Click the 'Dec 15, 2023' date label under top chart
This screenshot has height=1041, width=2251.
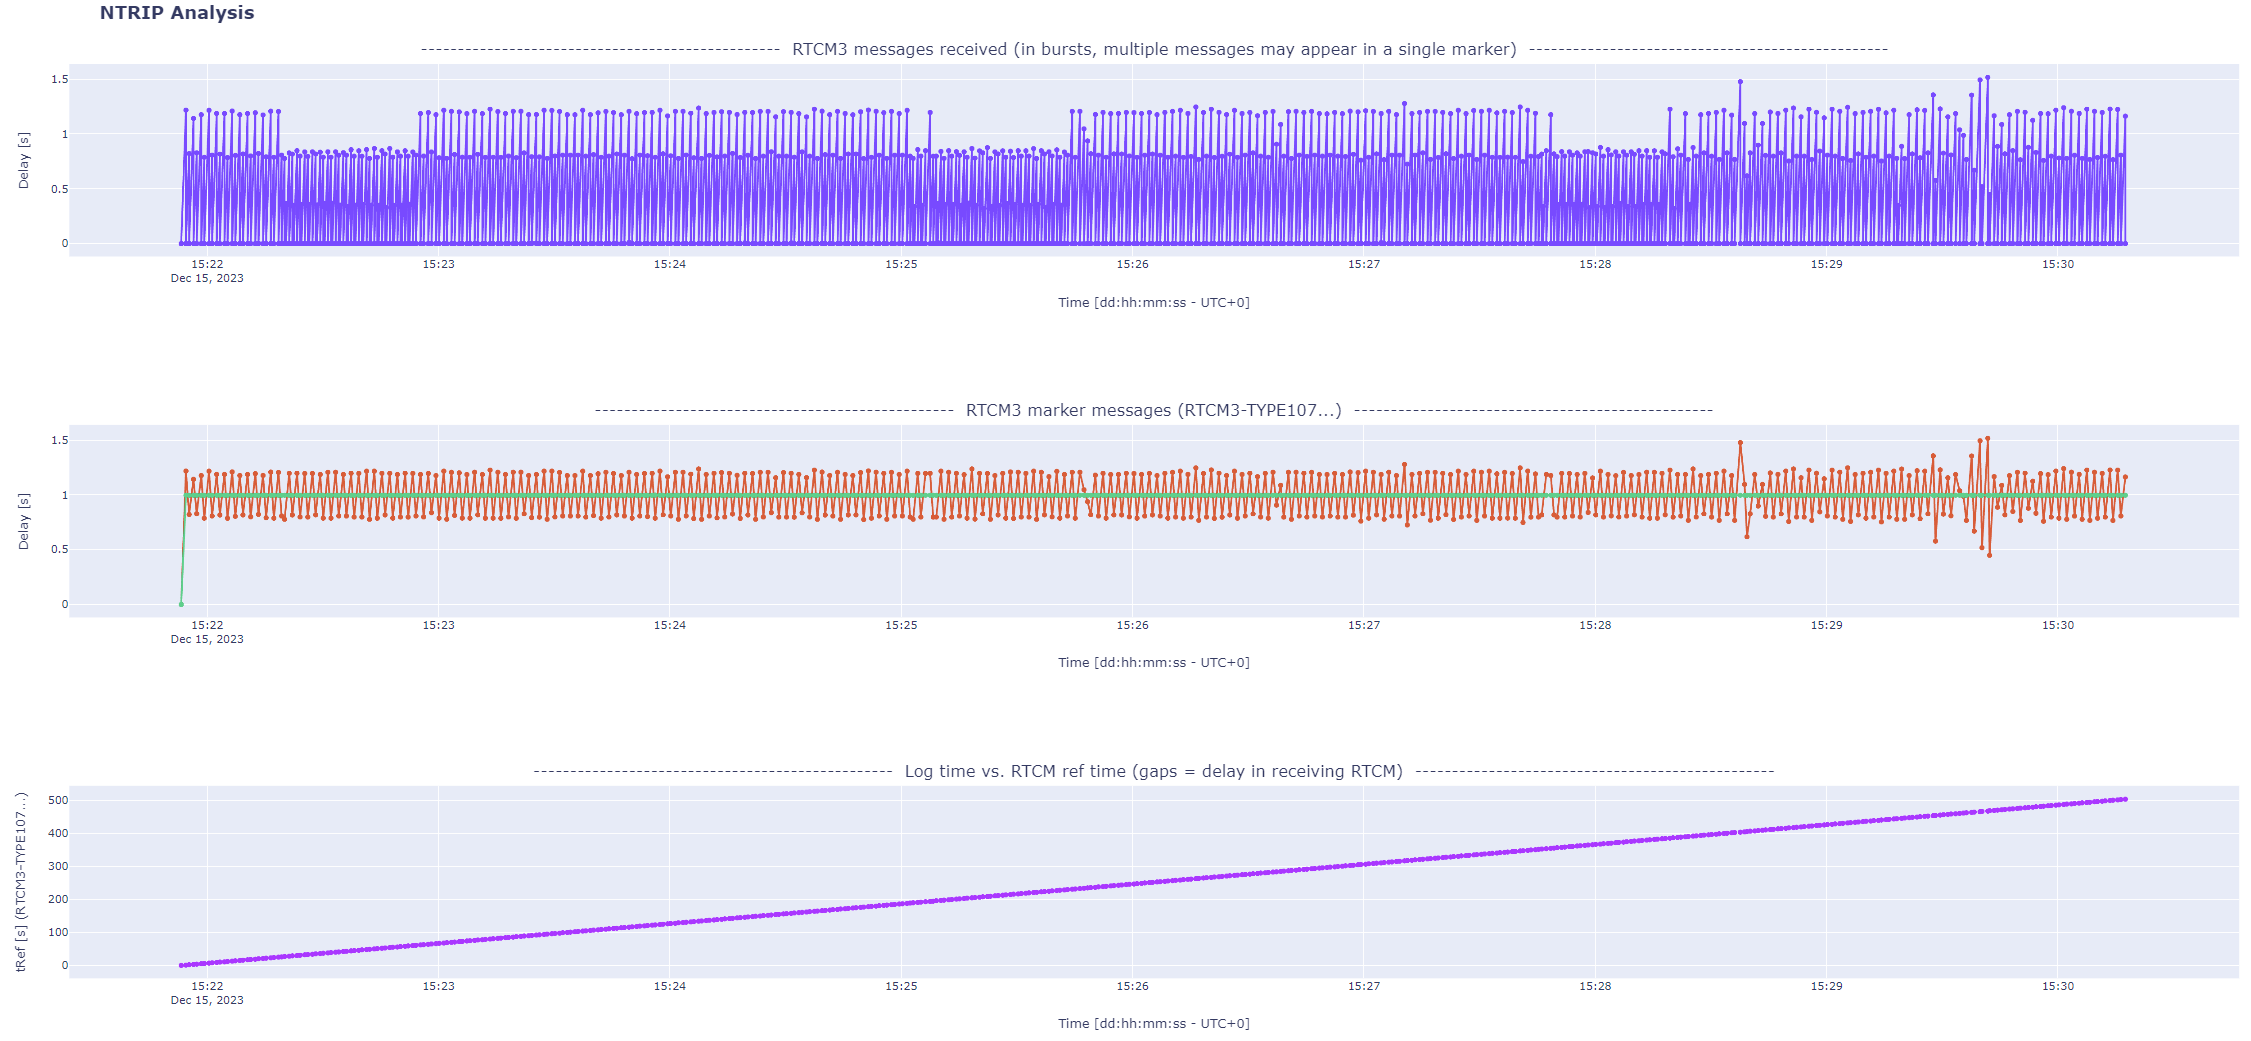(207, 278)
